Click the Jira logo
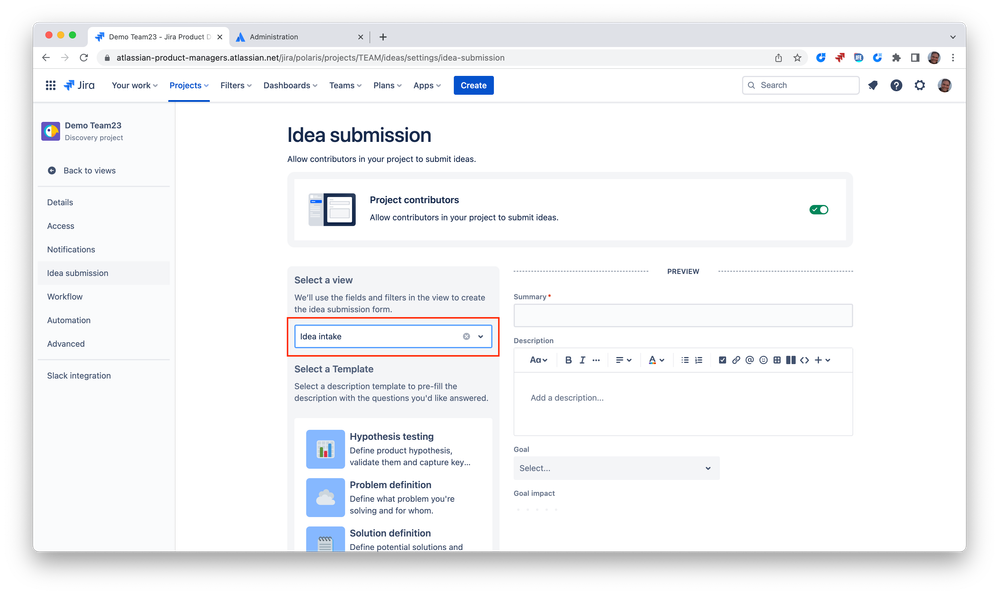The height and width of the screenshot is (595, 999). coord(79,85)
